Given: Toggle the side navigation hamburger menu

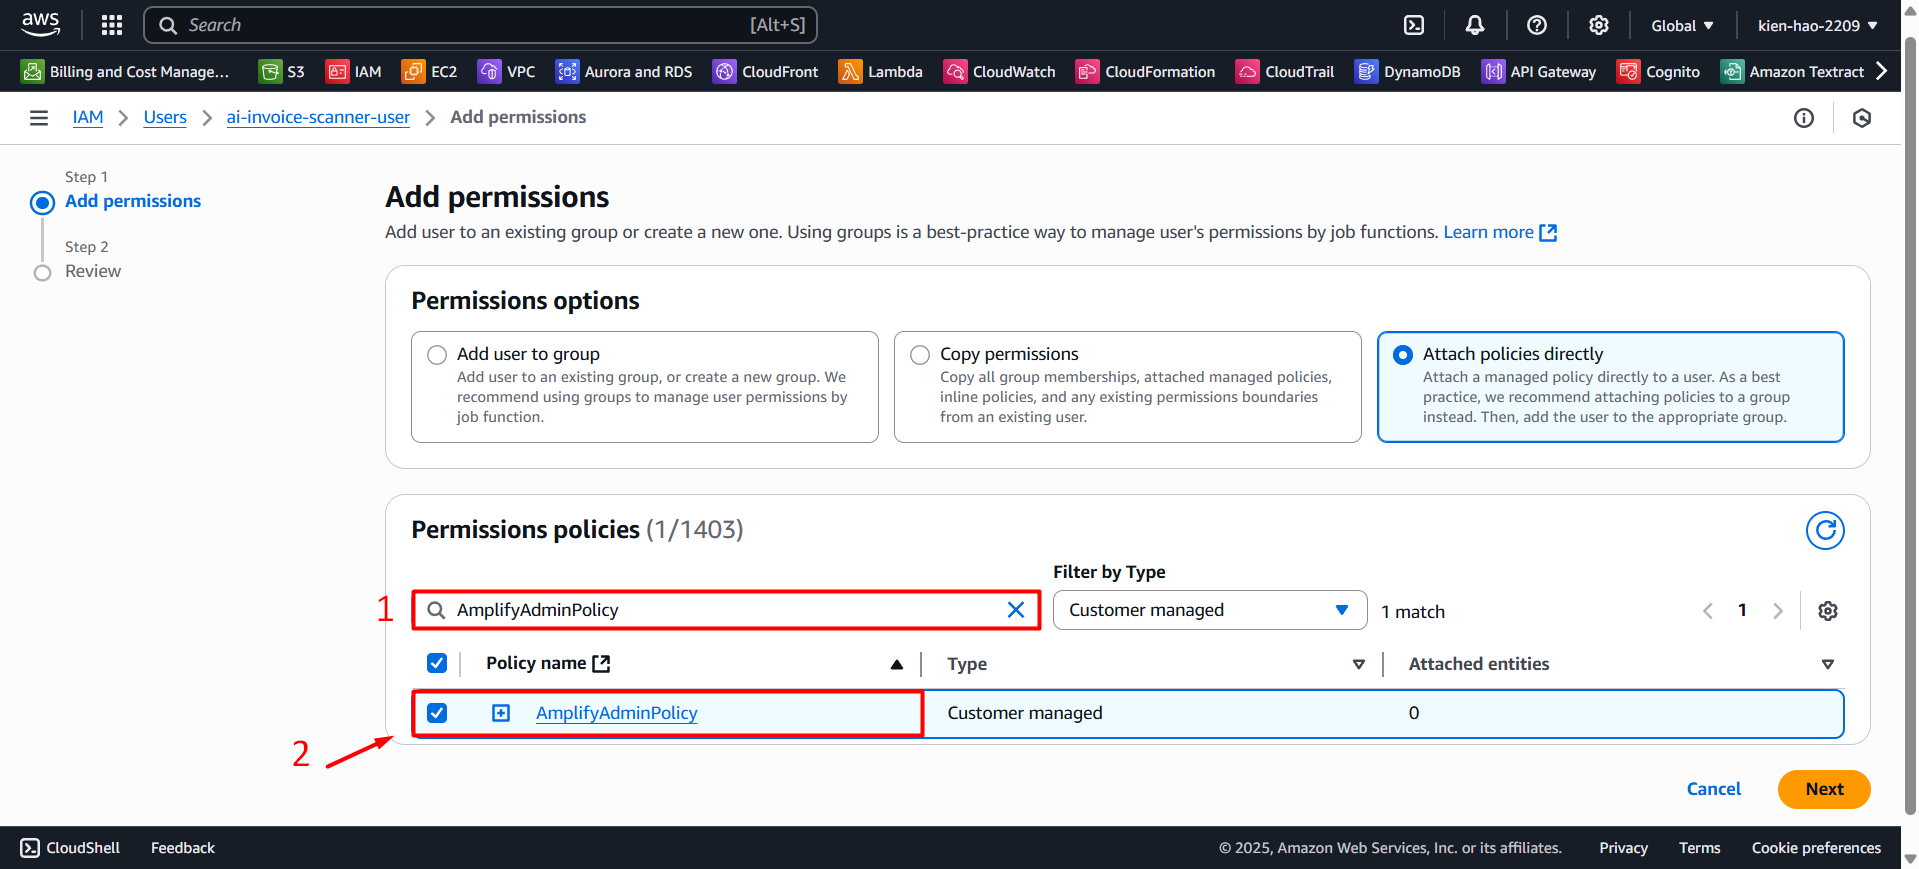Looking at the screenshot, I should (39, 118).
